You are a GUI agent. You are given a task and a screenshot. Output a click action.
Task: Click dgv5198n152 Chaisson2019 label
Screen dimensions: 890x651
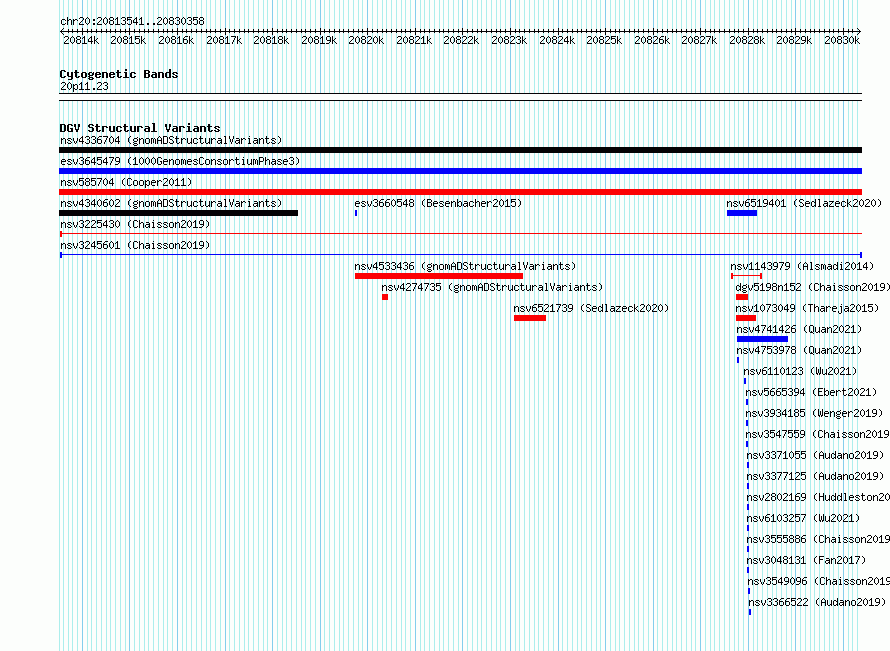coord(812,287)
